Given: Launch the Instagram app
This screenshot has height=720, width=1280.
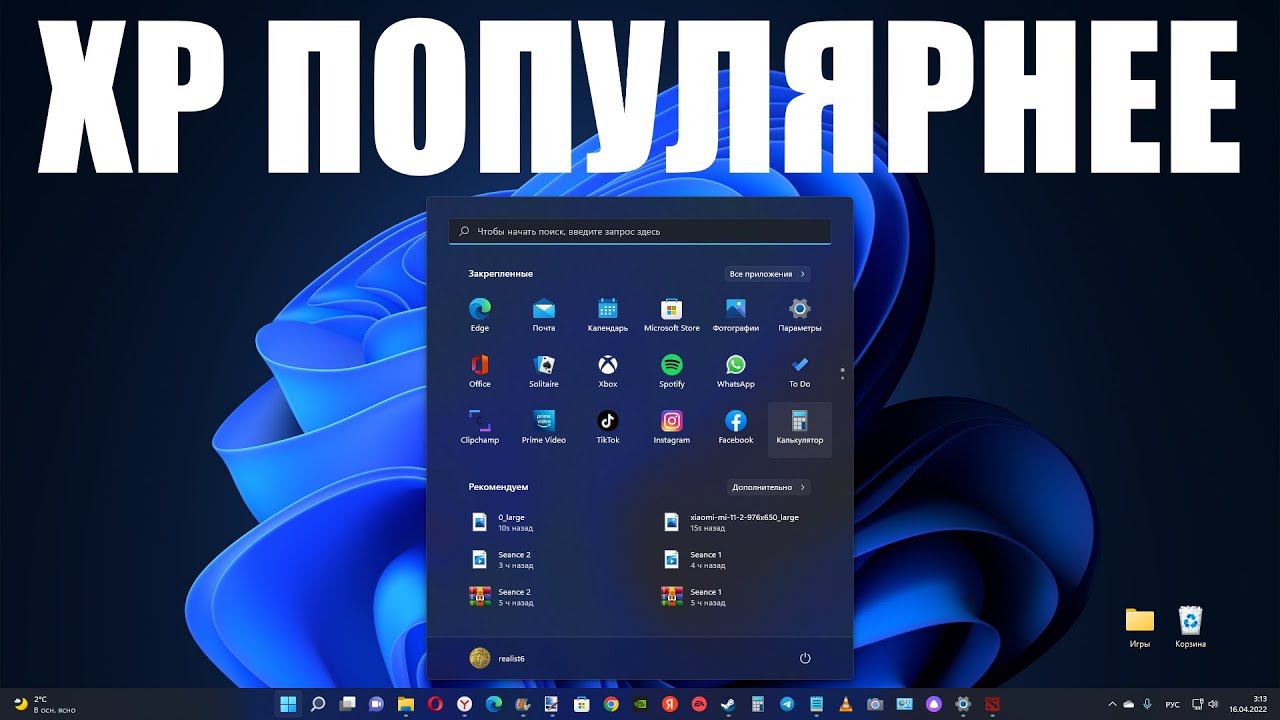Looking at the screenshot, I should click(672, 426).
